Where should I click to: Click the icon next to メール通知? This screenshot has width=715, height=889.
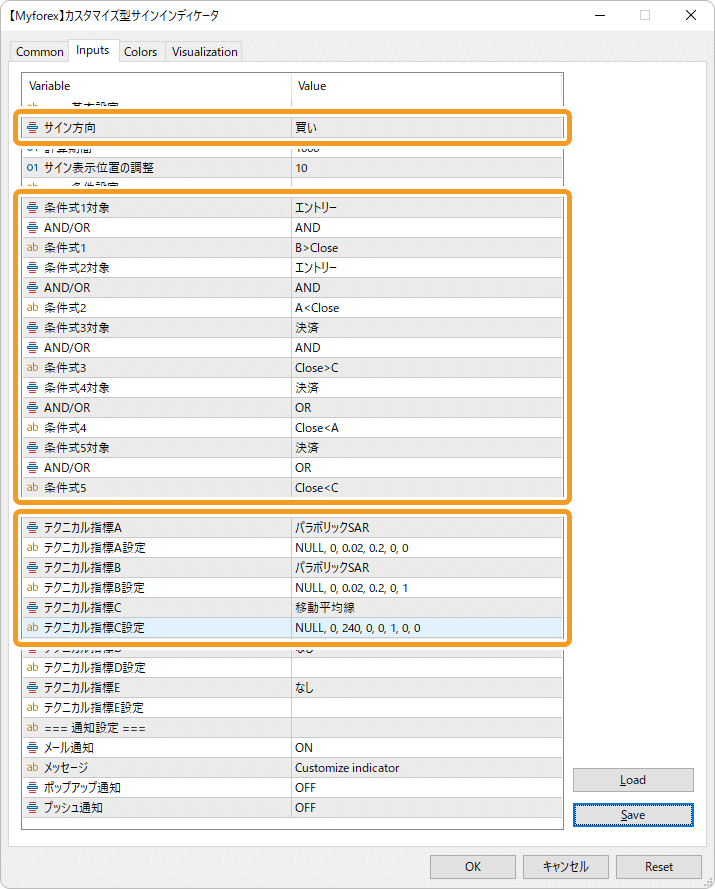click(32, 747)
